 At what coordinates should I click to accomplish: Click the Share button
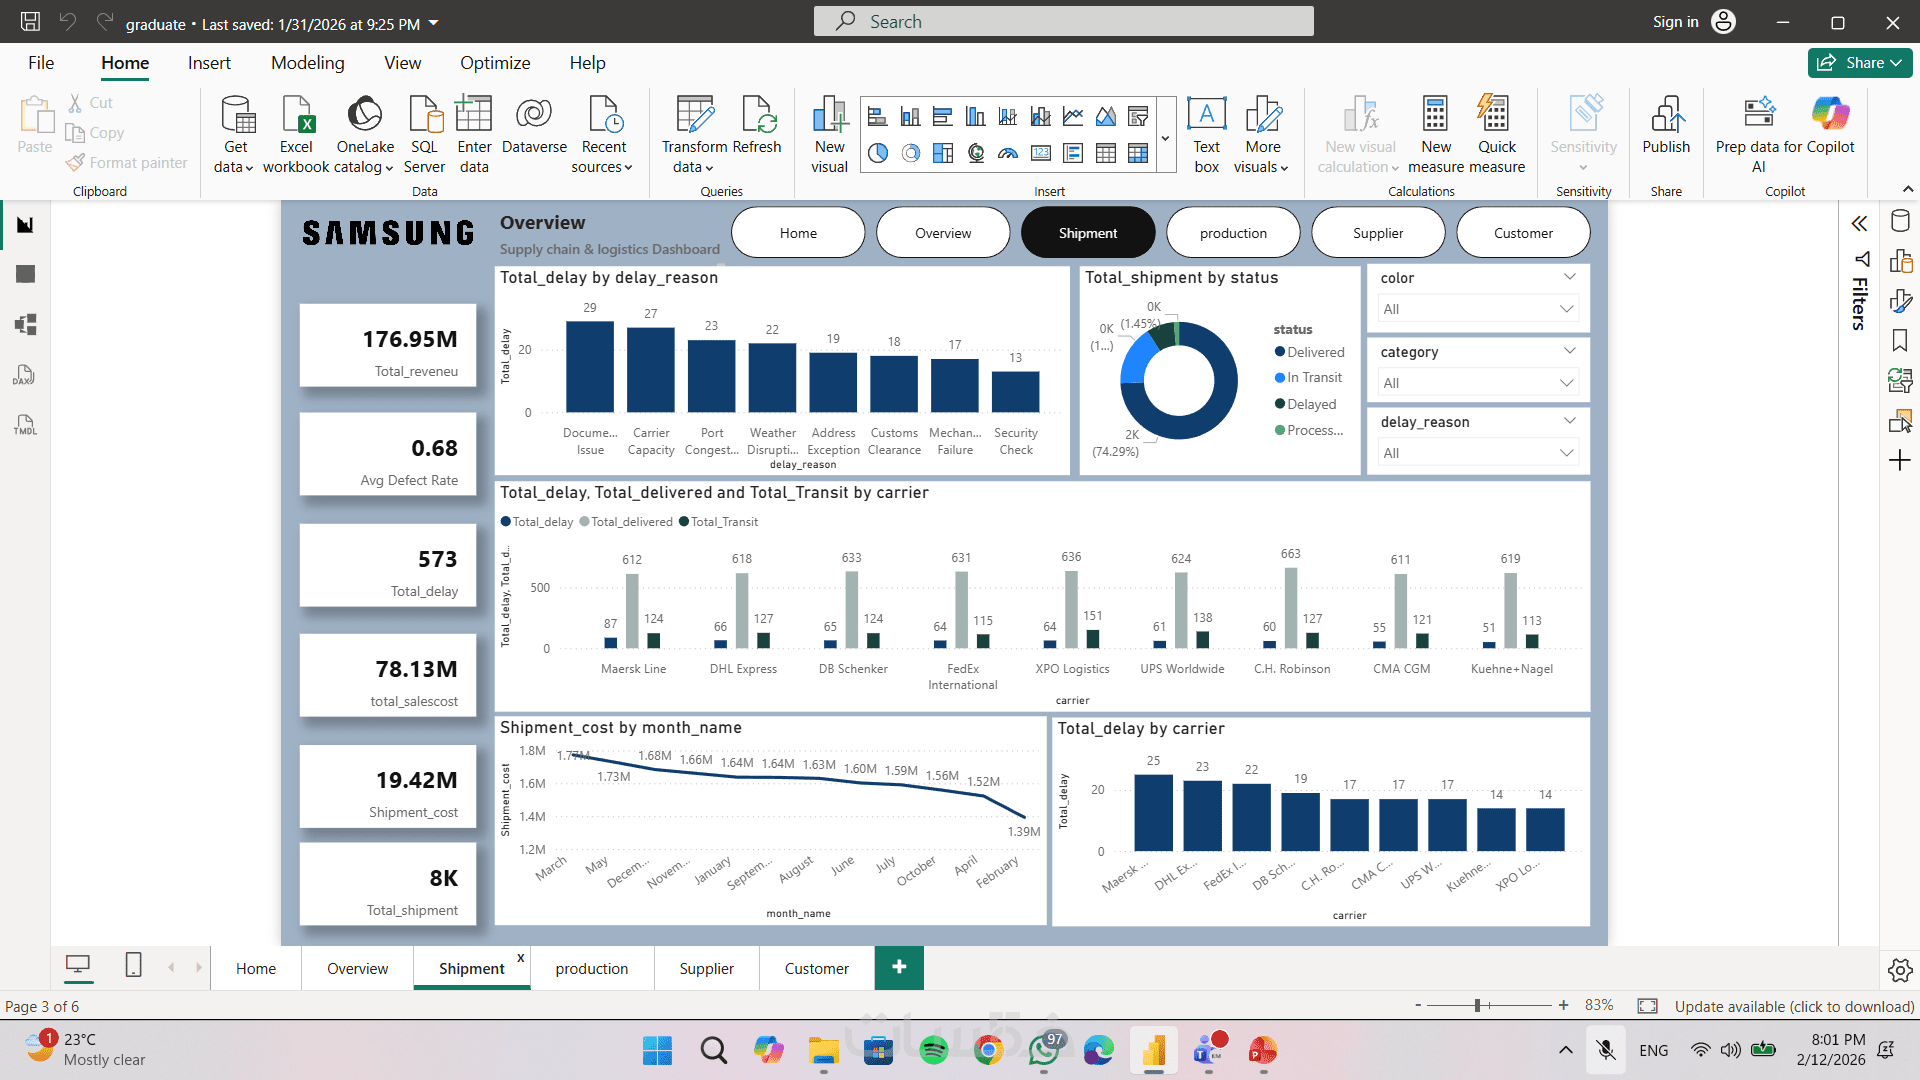(1859, 63)
